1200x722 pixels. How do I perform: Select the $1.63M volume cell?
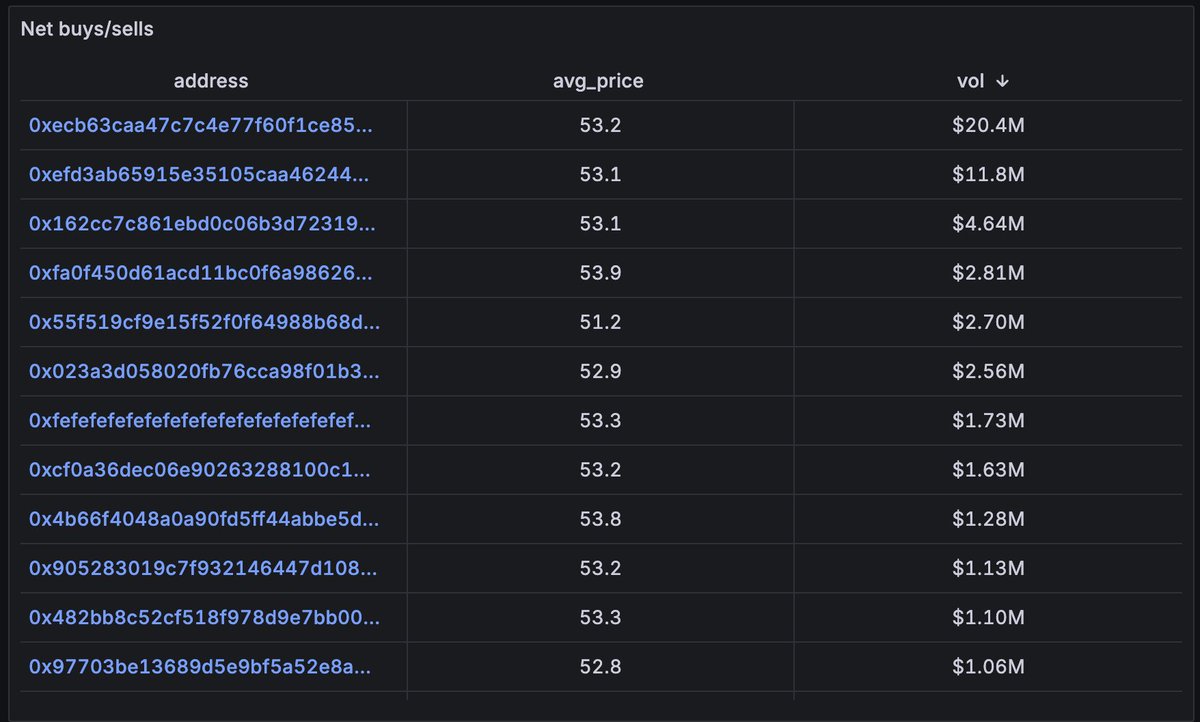(x=988, y=469)
